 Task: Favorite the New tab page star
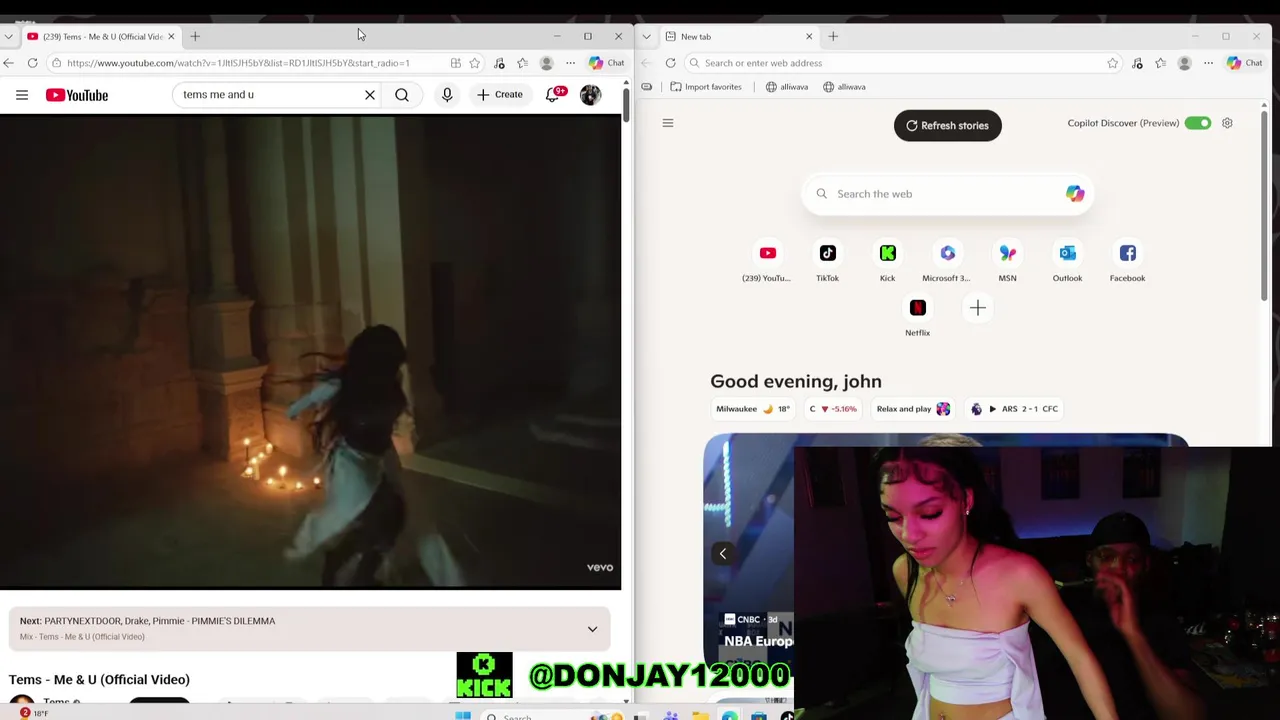pyautogui.click(x=1112, y=63)
